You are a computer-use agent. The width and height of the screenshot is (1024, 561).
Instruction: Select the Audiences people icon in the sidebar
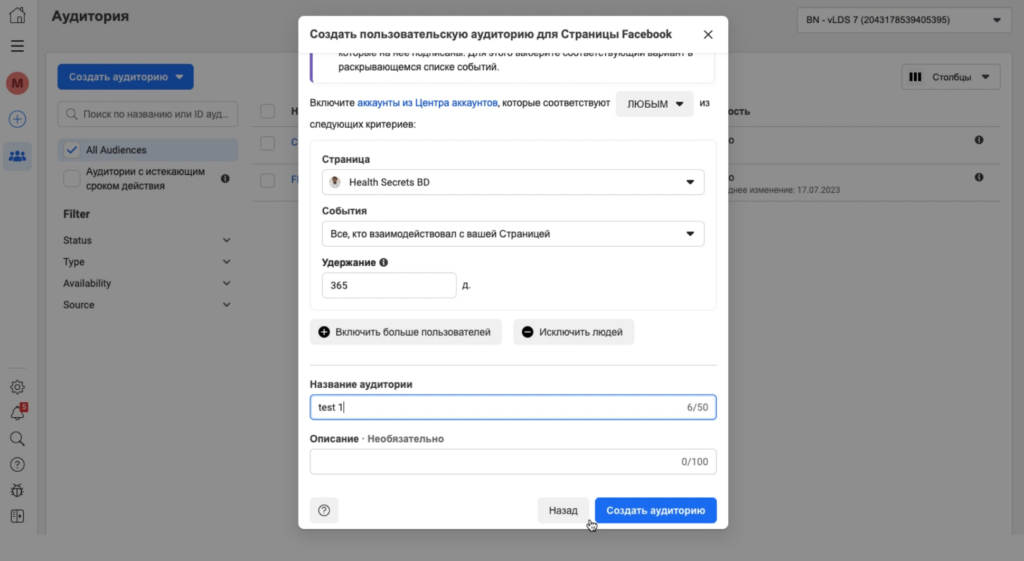tap(18, 156)
